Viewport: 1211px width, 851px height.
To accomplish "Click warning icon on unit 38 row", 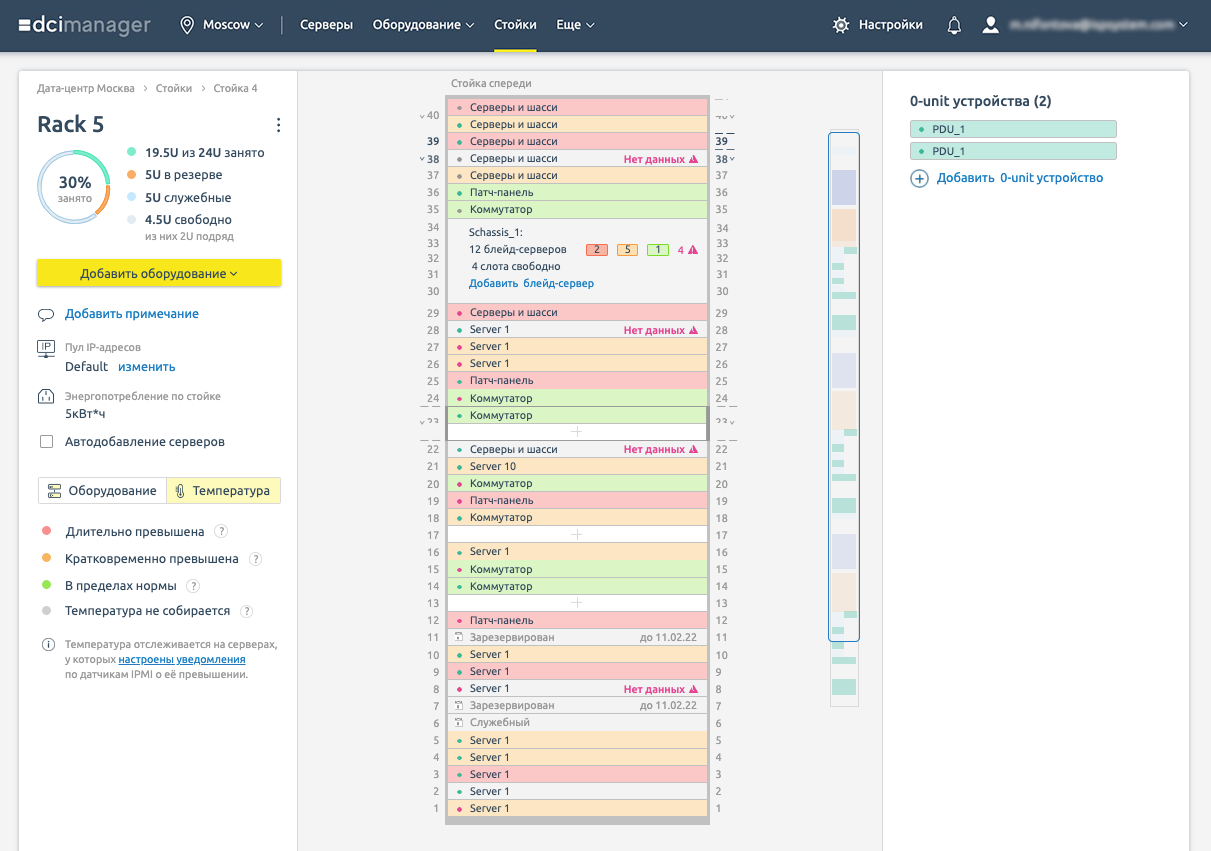I will tap(694, 159).
